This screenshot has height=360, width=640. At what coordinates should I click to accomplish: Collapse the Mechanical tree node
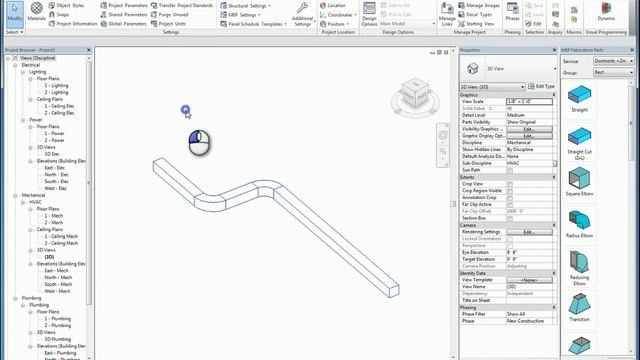click(x=16, y=195)
